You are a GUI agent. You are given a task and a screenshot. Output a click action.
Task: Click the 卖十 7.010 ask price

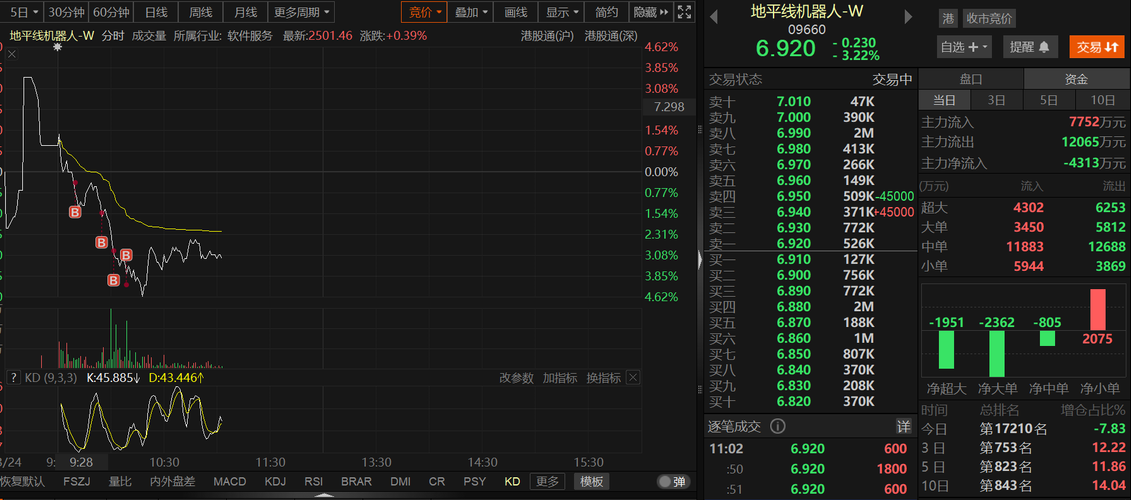[793, 102]
